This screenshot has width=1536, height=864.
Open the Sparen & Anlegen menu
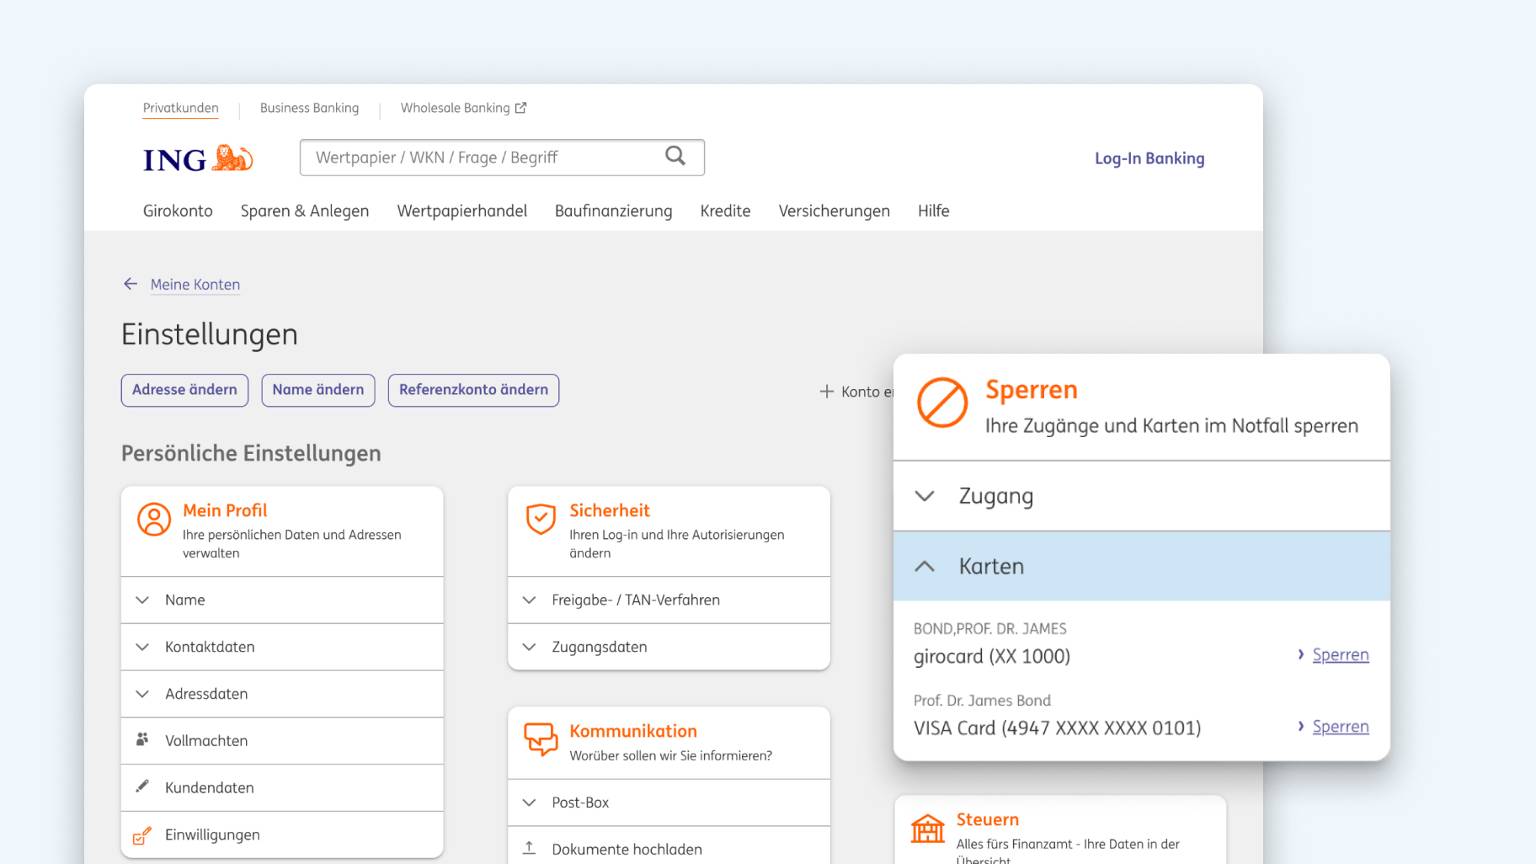305,211
